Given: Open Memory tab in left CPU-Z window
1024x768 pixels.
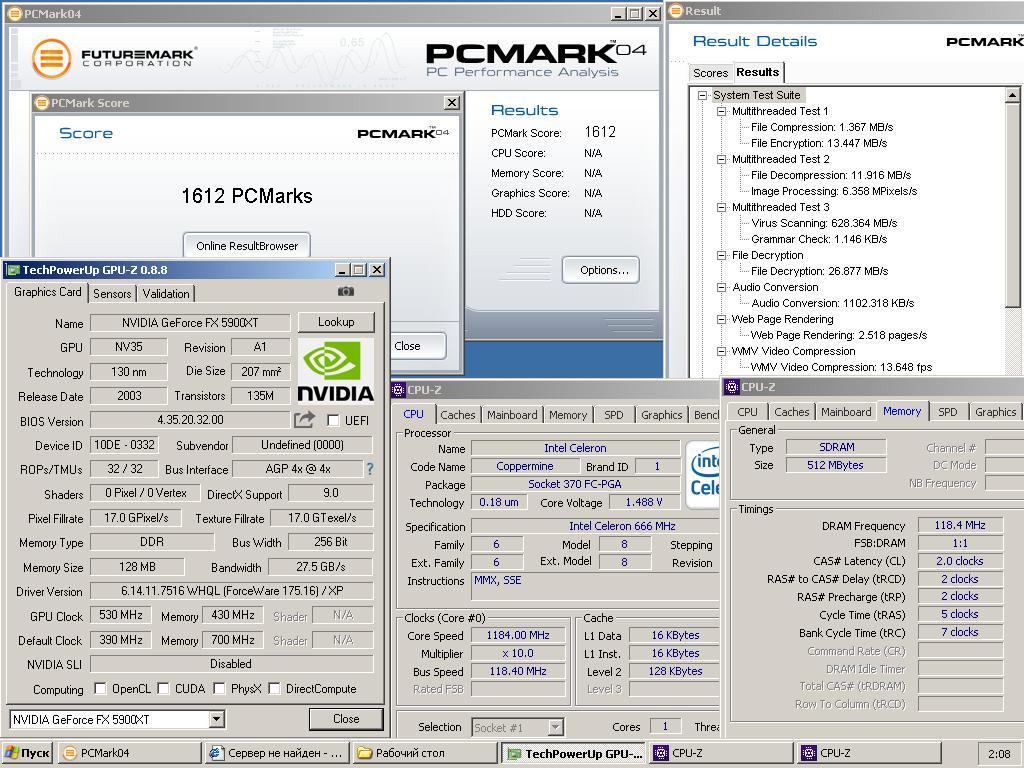Looking at the screenshot, I should (568, 415).
